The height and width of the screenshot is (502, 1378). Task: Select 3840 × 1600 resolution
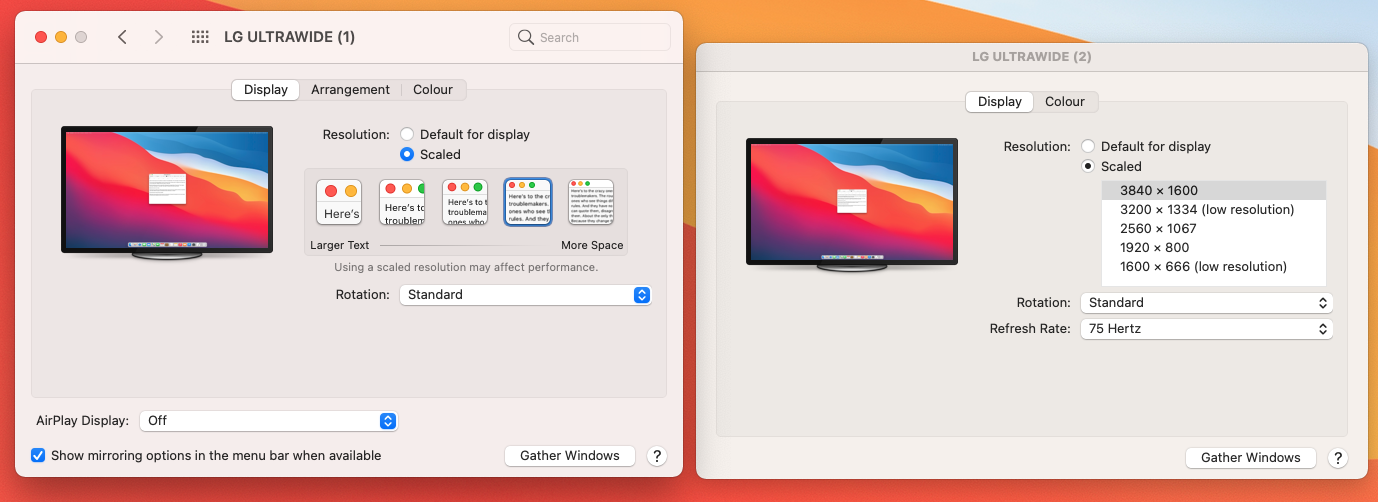tap(1214, 190)
